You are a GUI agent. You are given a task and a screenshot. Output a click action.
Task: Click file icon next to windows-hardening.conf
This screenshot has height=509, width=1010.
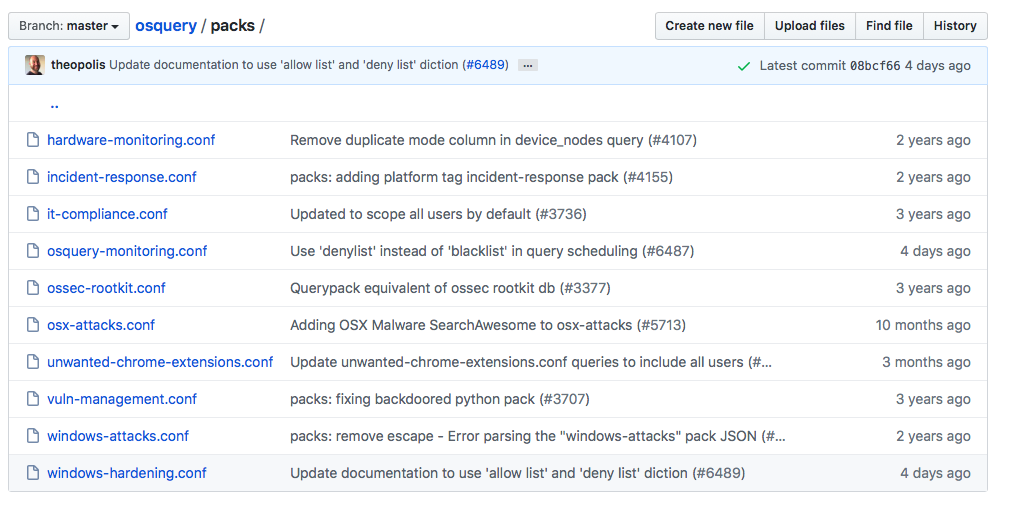[33, 473]
